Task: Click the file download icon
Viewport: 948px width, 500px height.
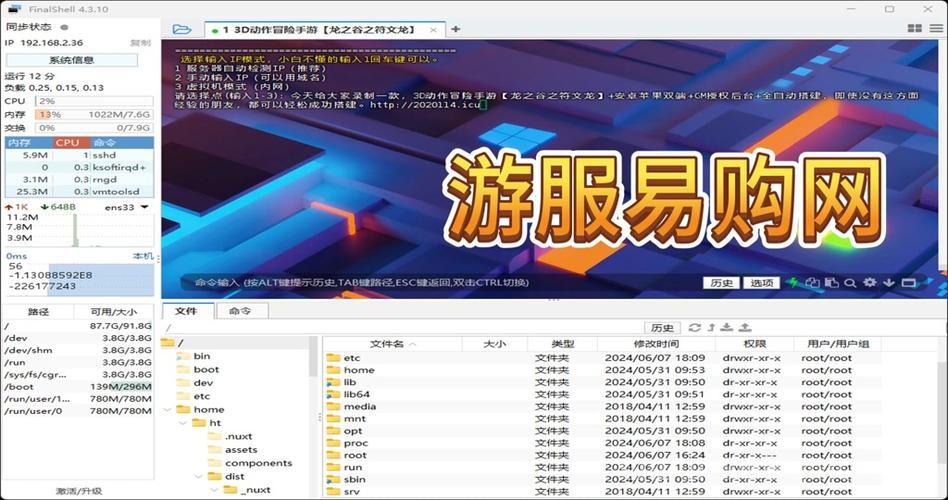Action: pos(727,327)
